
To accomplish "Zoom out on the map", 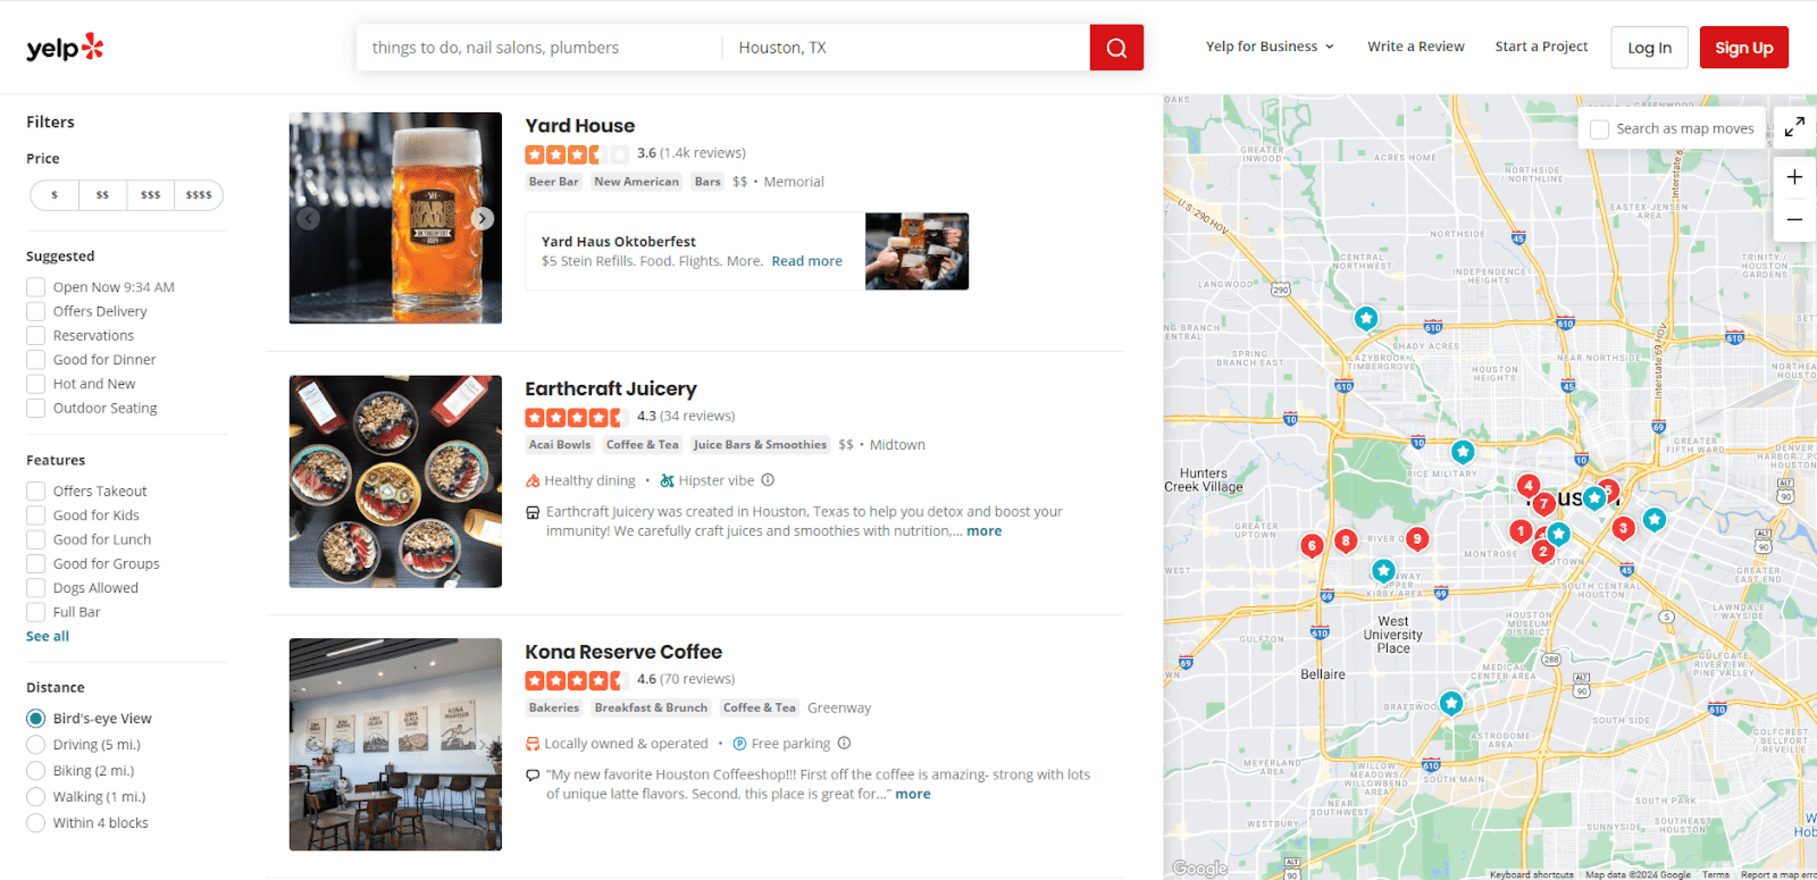I will click(x=1794, y=220).
